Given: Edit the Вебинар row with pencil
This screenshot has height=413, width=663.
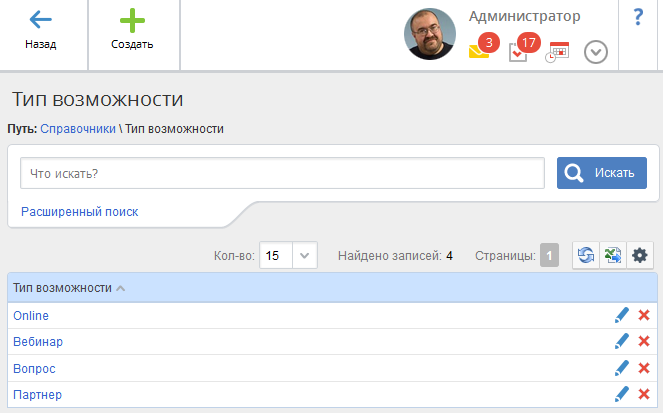Looking at the screenshot, I should pos(622,341).
